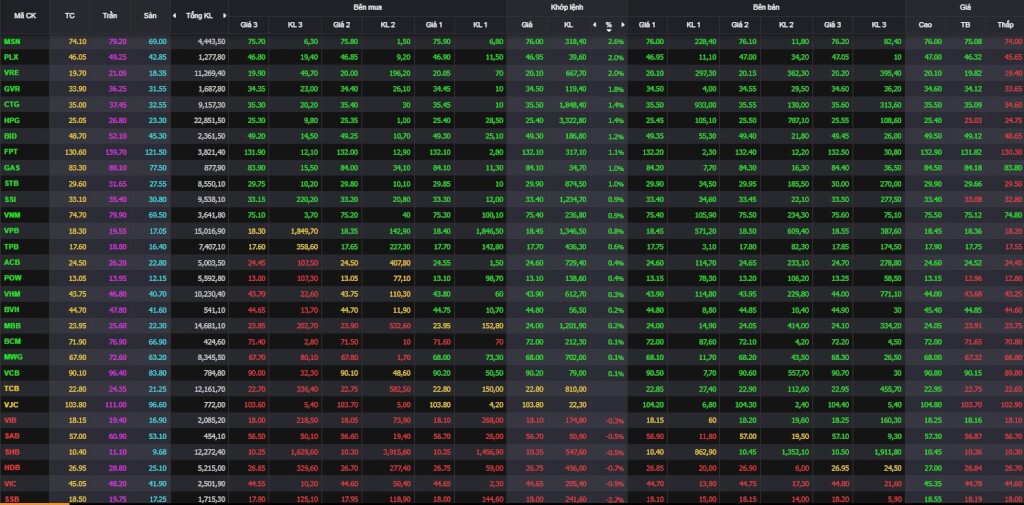
Task: Click ceiling price 139.70 in FPT row
Action: coord(115,152)
